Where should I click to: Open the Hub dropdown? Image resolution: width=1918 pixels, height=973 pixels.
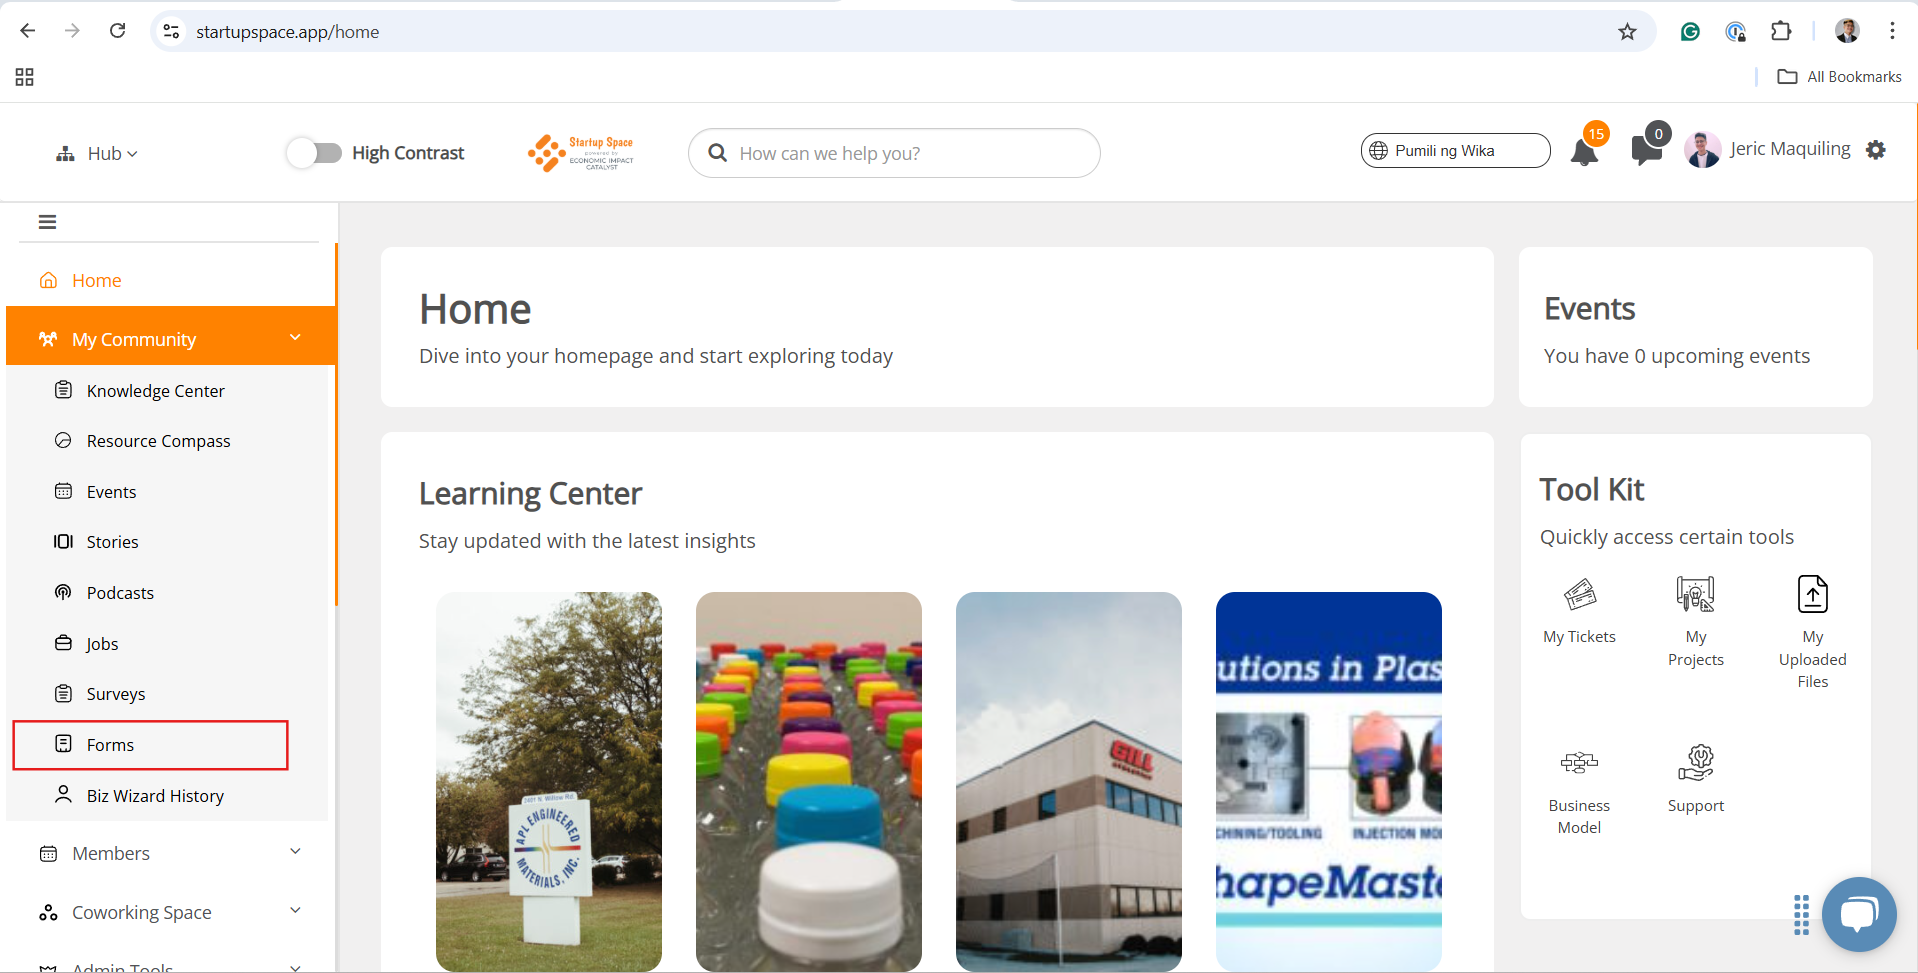coord(97,153)
